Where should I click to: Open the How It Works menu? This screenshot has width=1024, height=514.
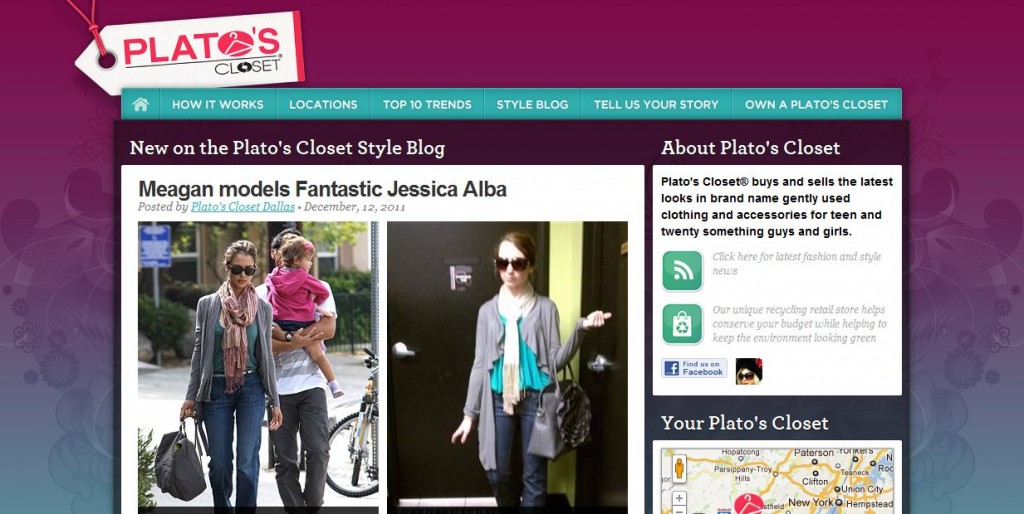coord(217,104)
